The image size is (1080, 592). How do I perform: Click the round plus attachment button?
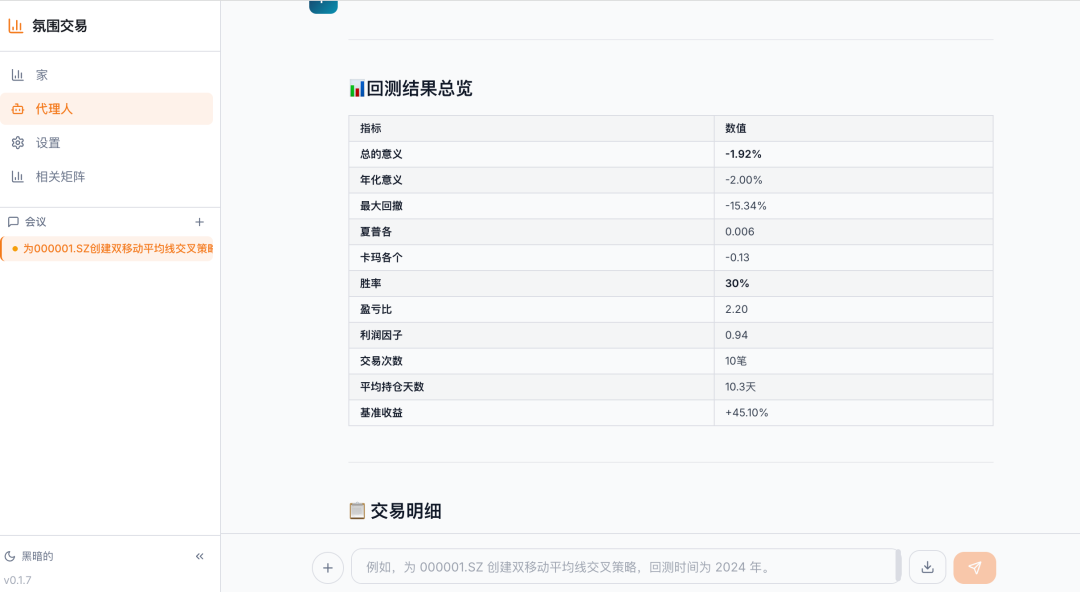(328, 568)
